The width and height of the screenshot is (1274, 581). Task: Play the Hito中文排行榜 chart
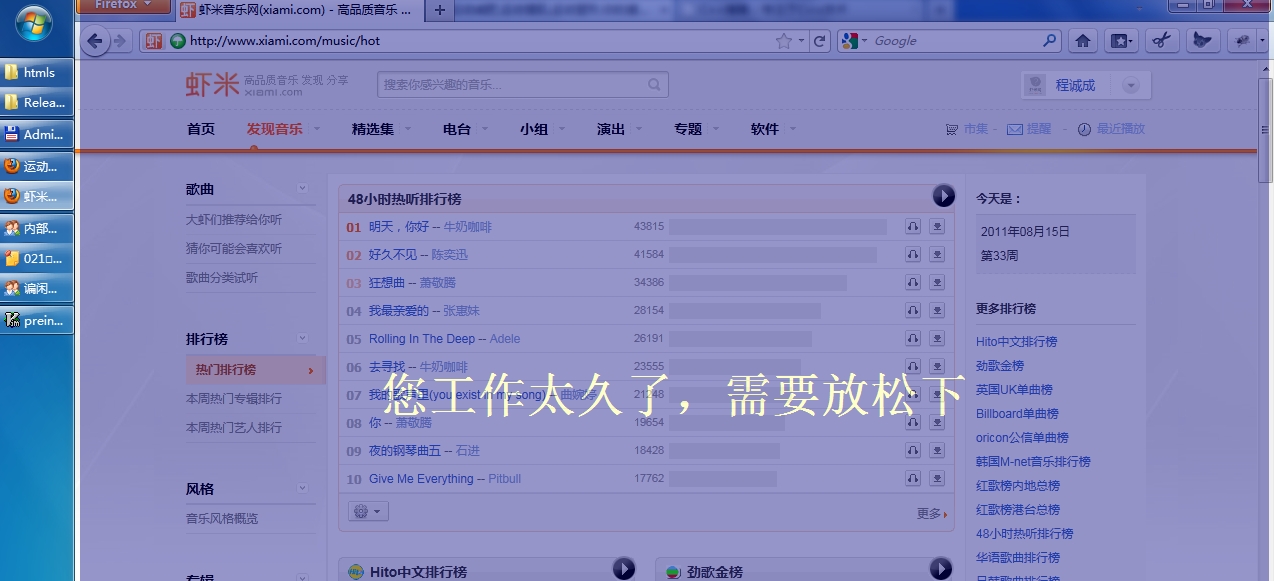pyautogui.click(x=624, y=569)
